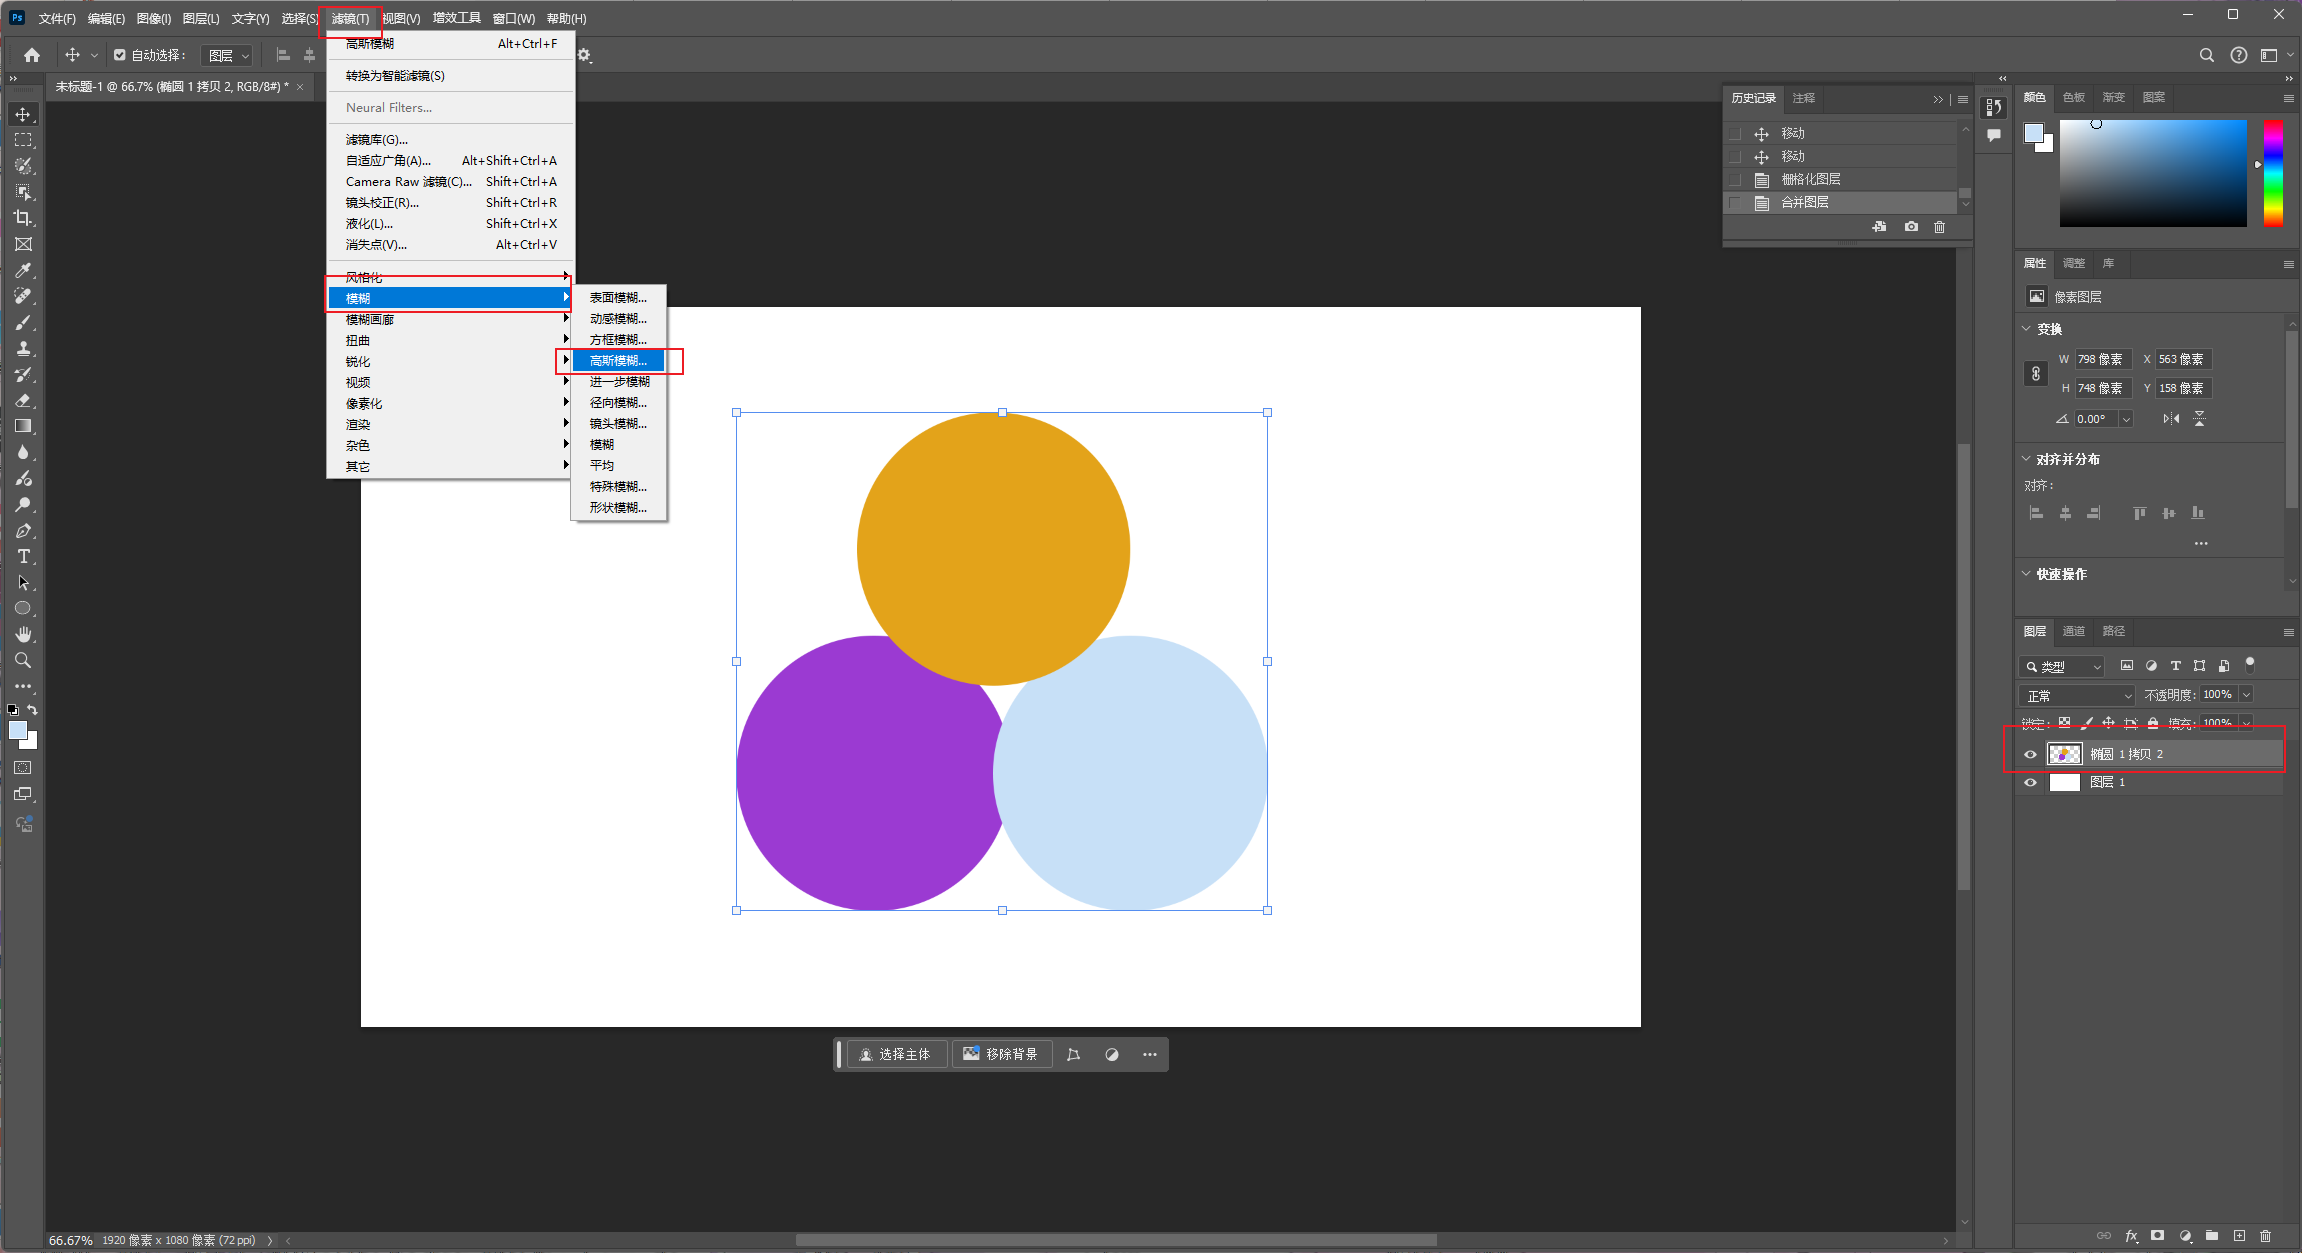Open the layer style fx button
The height and width of the screenshot is (1253, 2302).
pyautogui.click(x=2131, y=1235)
